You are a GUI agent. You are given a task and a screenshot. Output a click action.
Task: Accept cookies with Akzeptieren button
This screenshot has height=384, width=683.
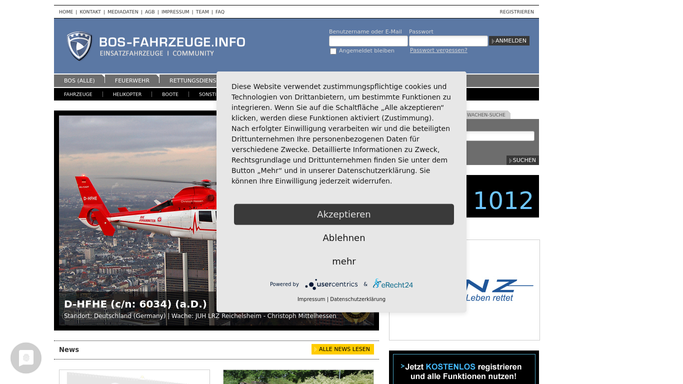pos(344,214)
